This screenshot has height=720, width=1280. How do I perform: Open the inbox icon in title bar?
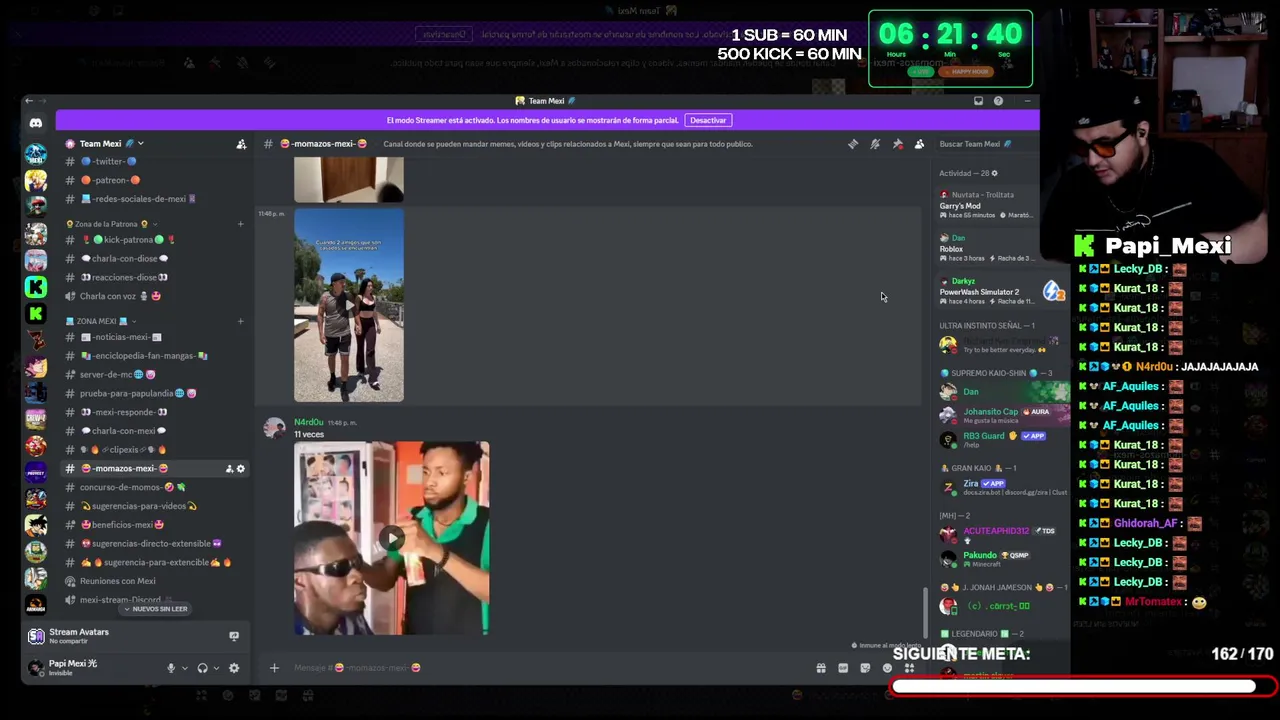(978, 101)
